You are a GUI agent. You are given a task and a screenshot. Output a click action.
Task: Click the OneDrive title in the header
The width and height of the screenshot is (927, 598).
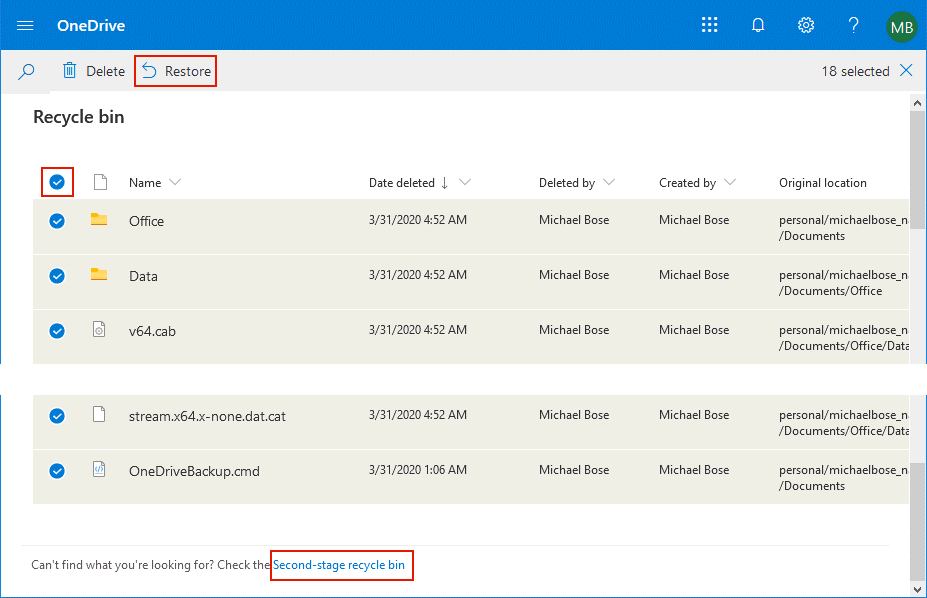(x=91, y=25)
